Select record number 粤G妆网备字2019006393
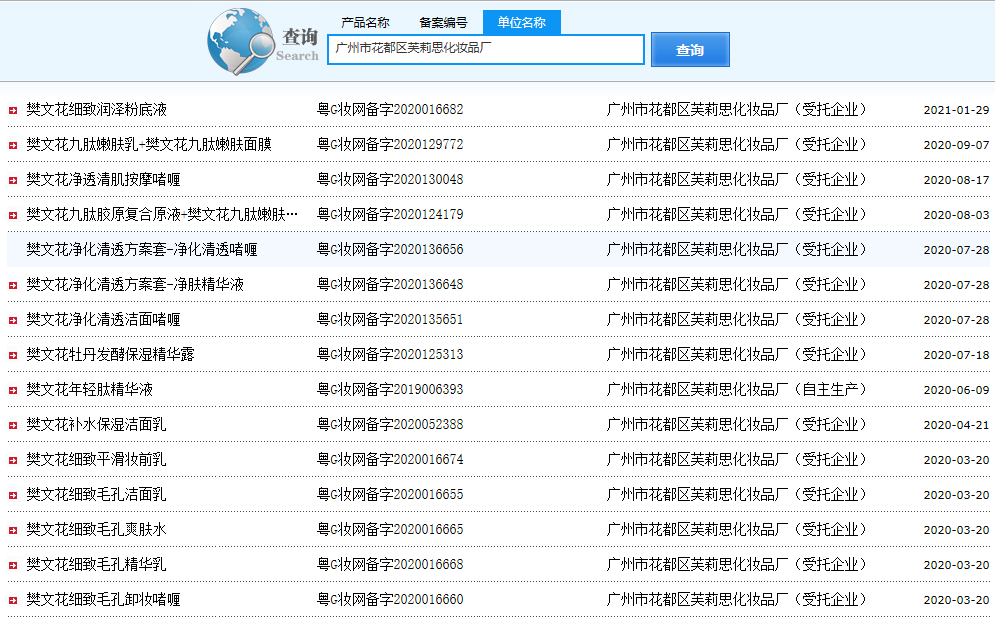 coord(390,389)
